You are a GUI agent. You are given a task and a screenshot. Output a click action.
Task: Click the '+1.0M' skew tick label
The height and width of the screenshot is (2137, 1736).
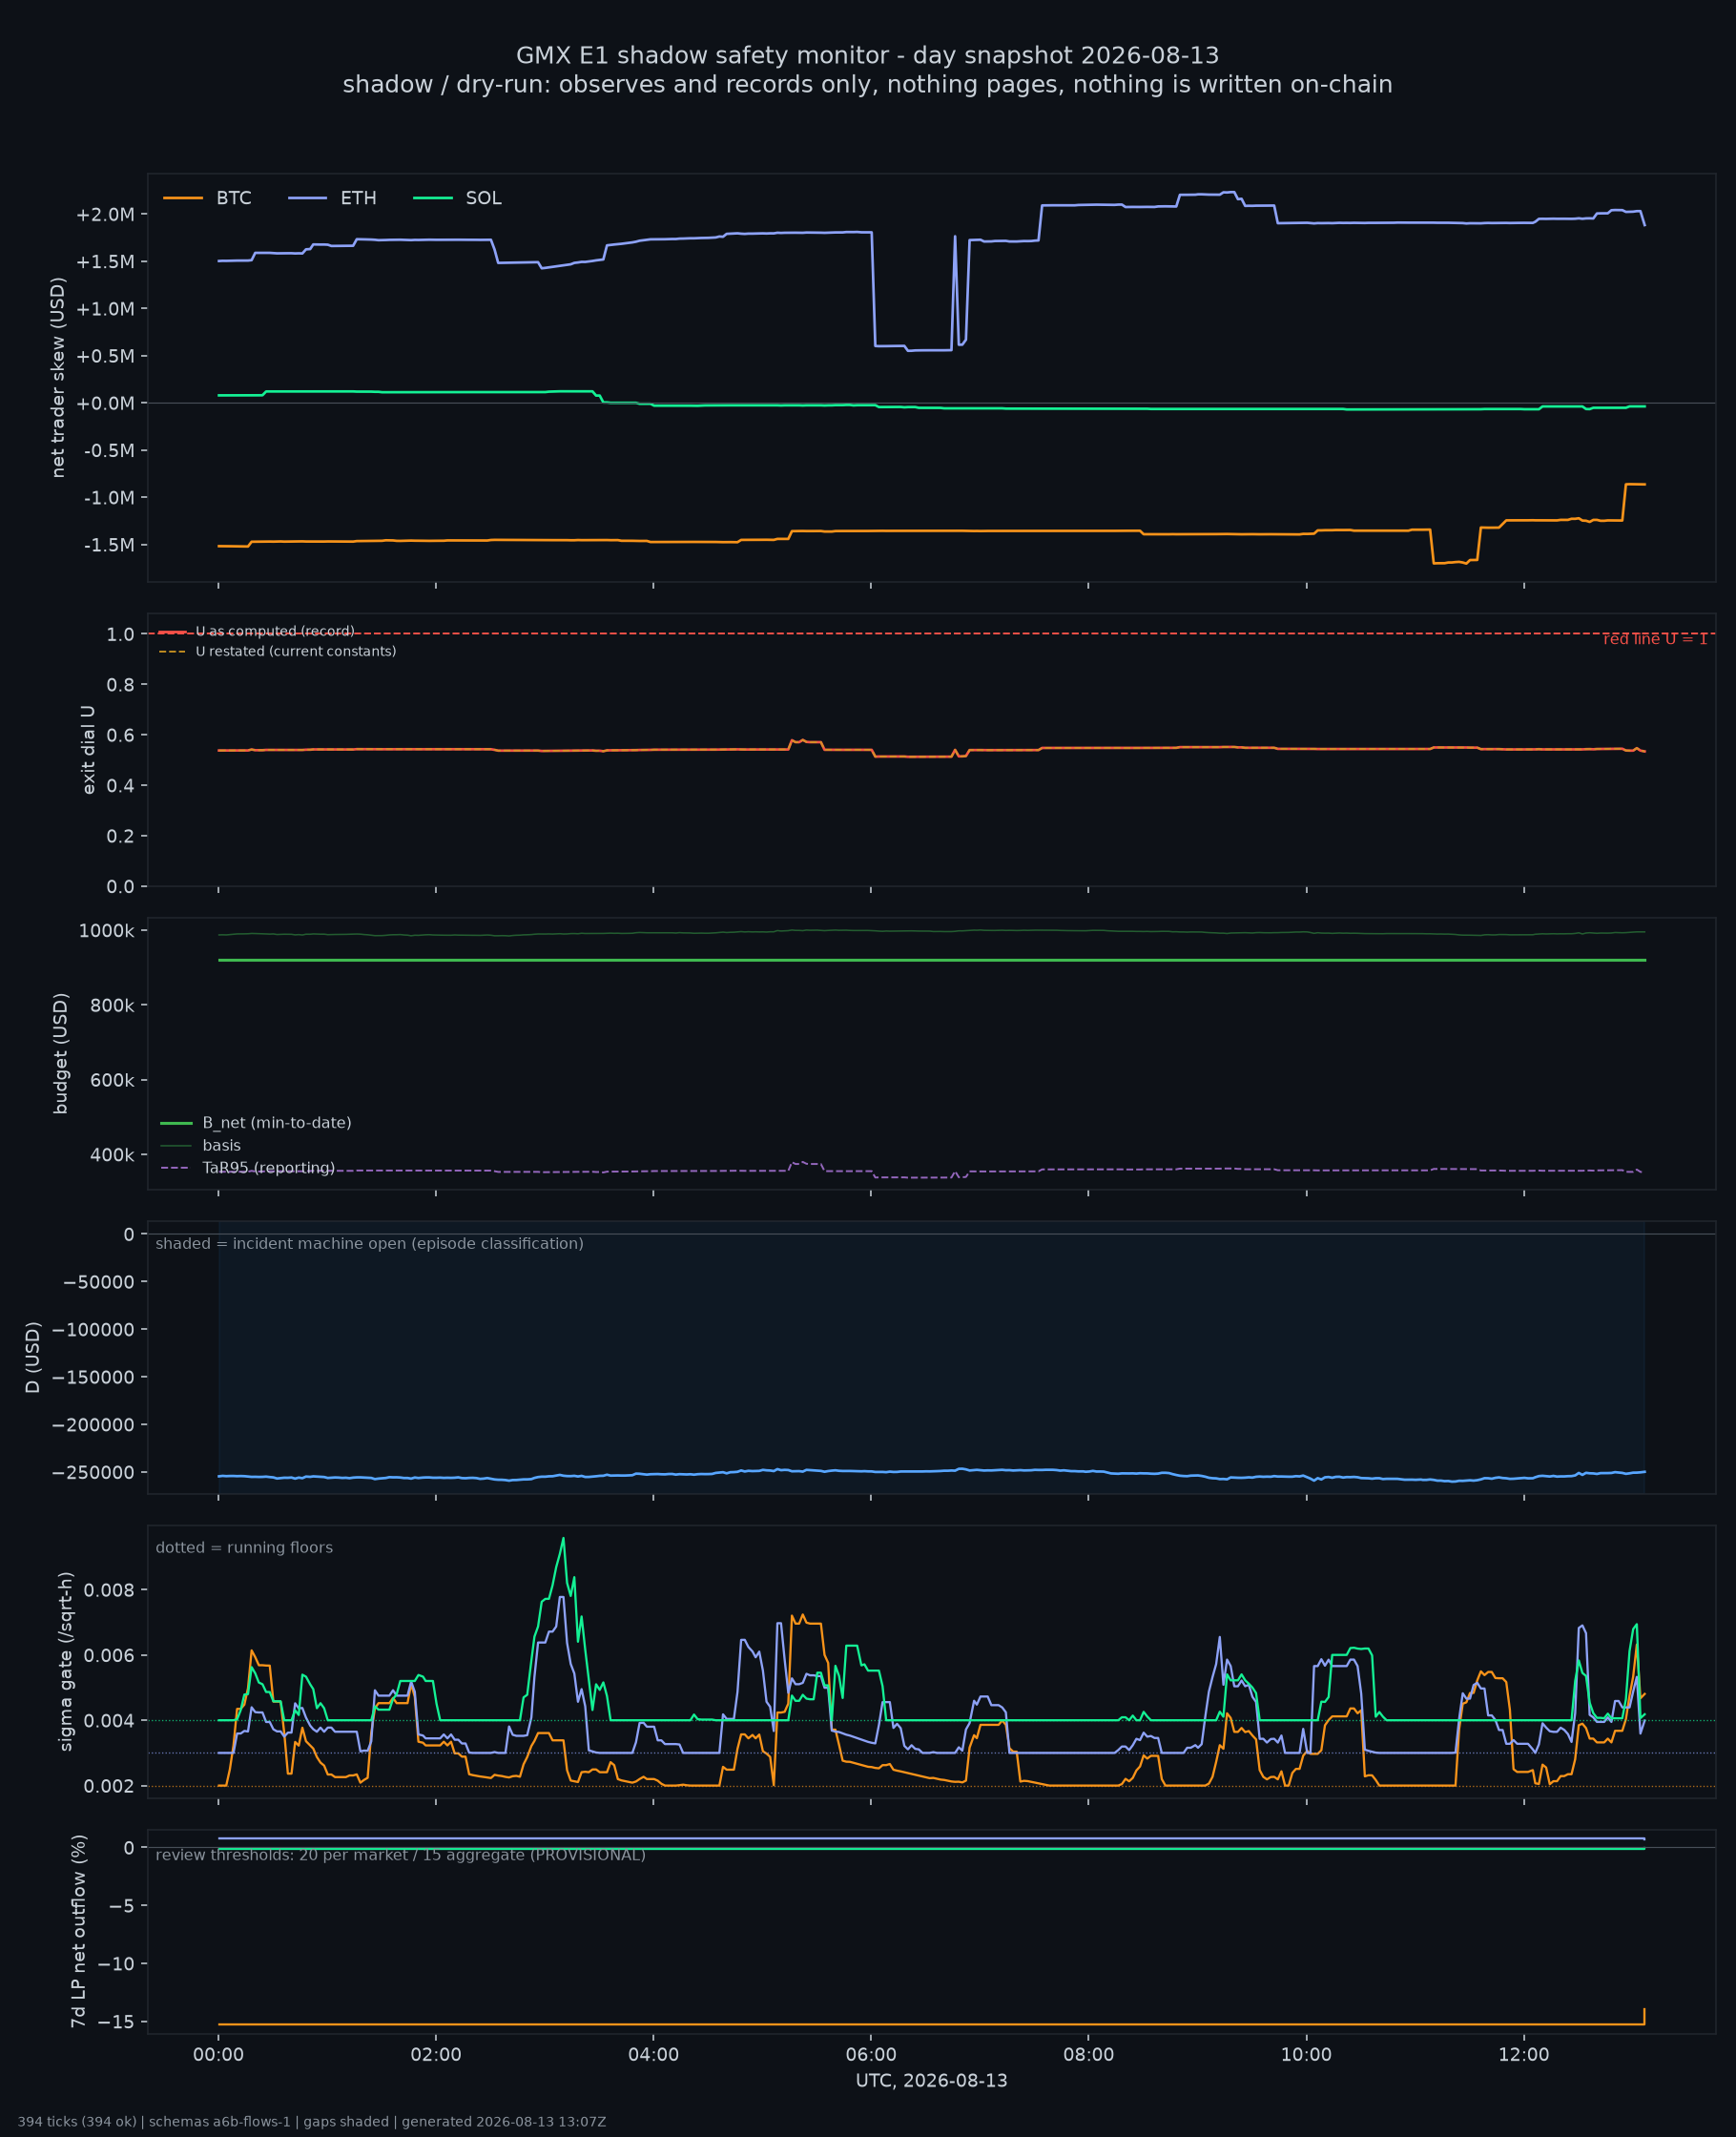105,309
